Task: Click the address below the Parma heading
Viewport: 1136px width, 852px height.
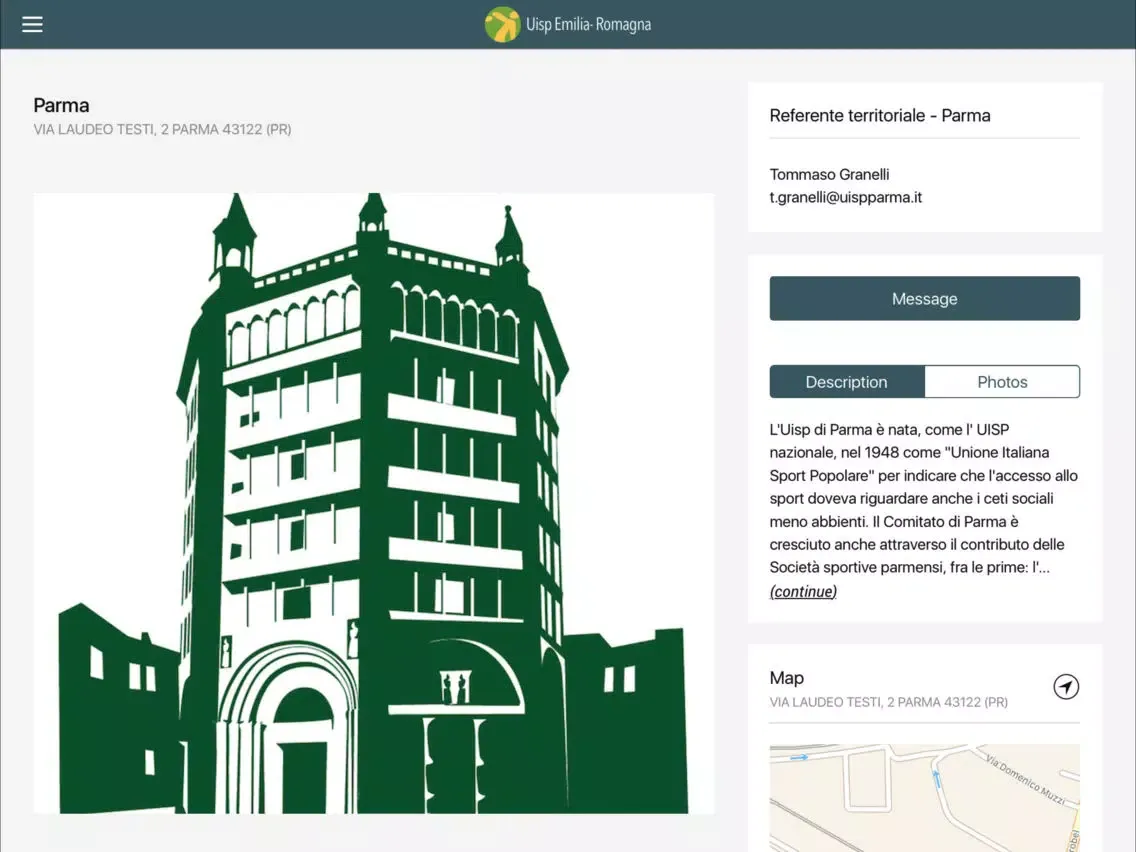Action: tap(162, 129)
